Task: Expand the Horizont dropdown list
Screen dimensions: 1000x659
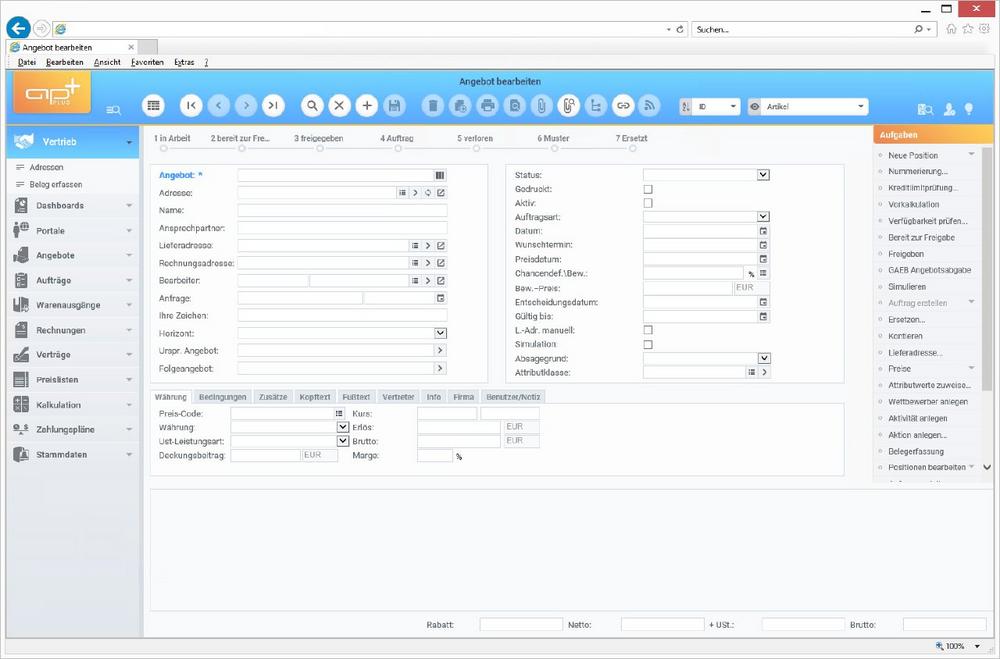Action: (440, 333)
